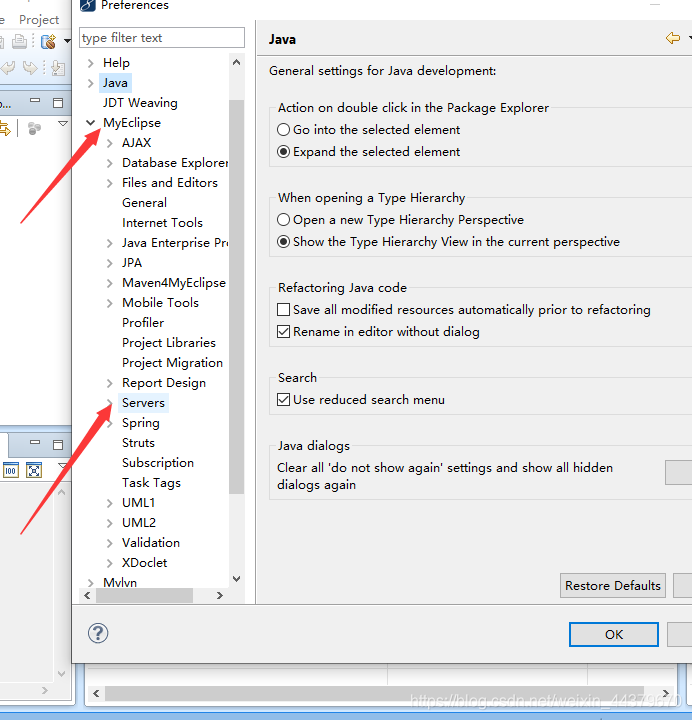Minimize the lower left view panel

coord(35,443)
